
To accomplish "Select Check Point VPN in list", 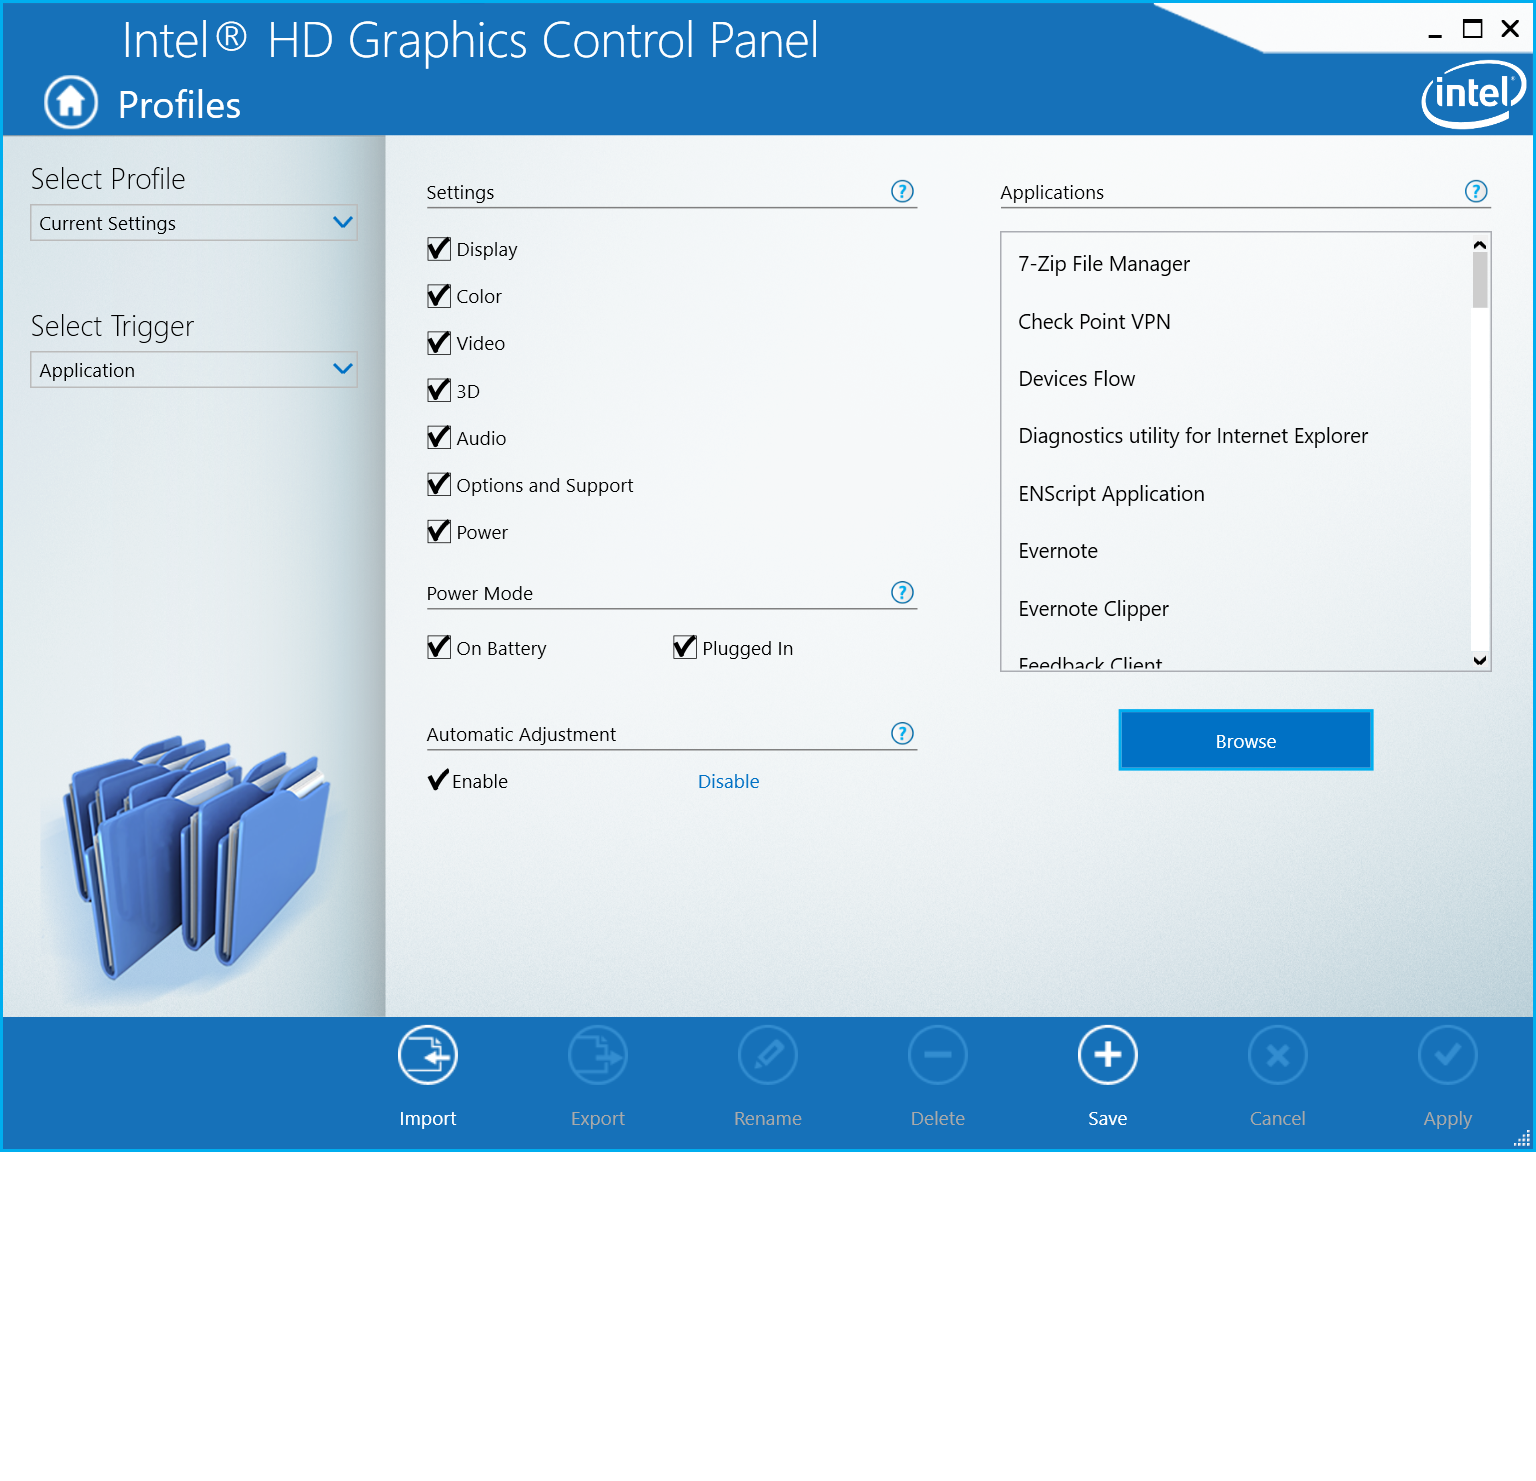I will click(x=1094, y=322).
